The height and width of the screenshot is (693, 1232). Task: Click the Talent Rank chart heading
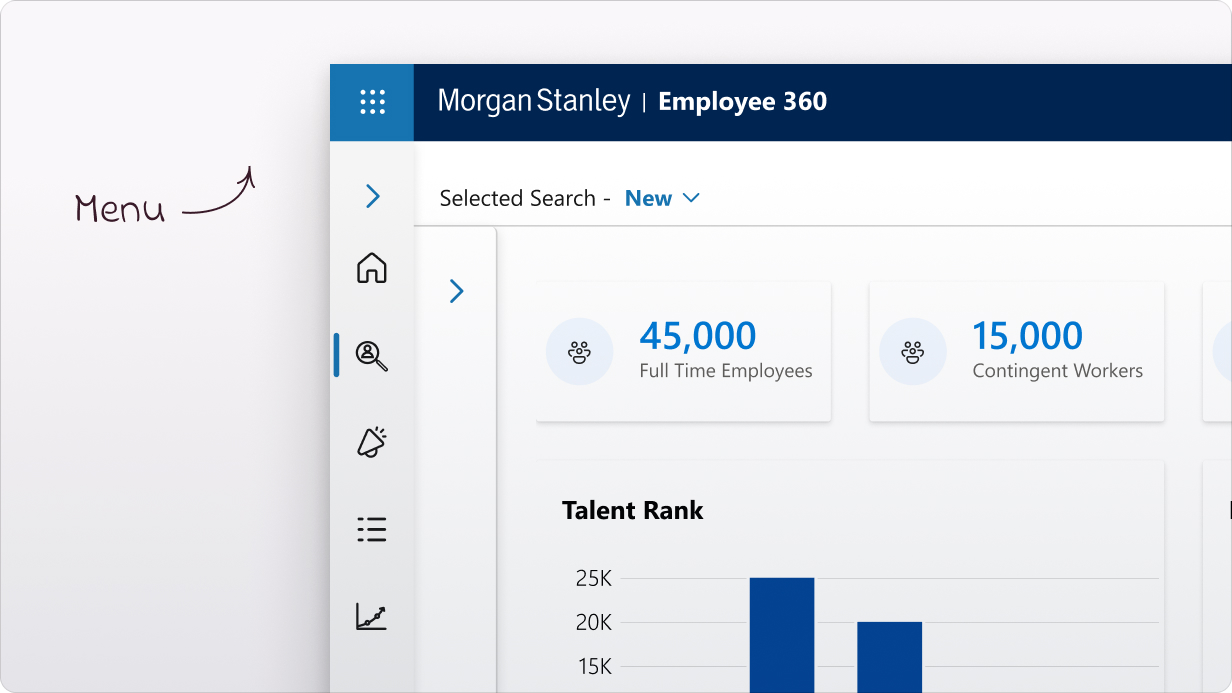[x=635, y=511]
